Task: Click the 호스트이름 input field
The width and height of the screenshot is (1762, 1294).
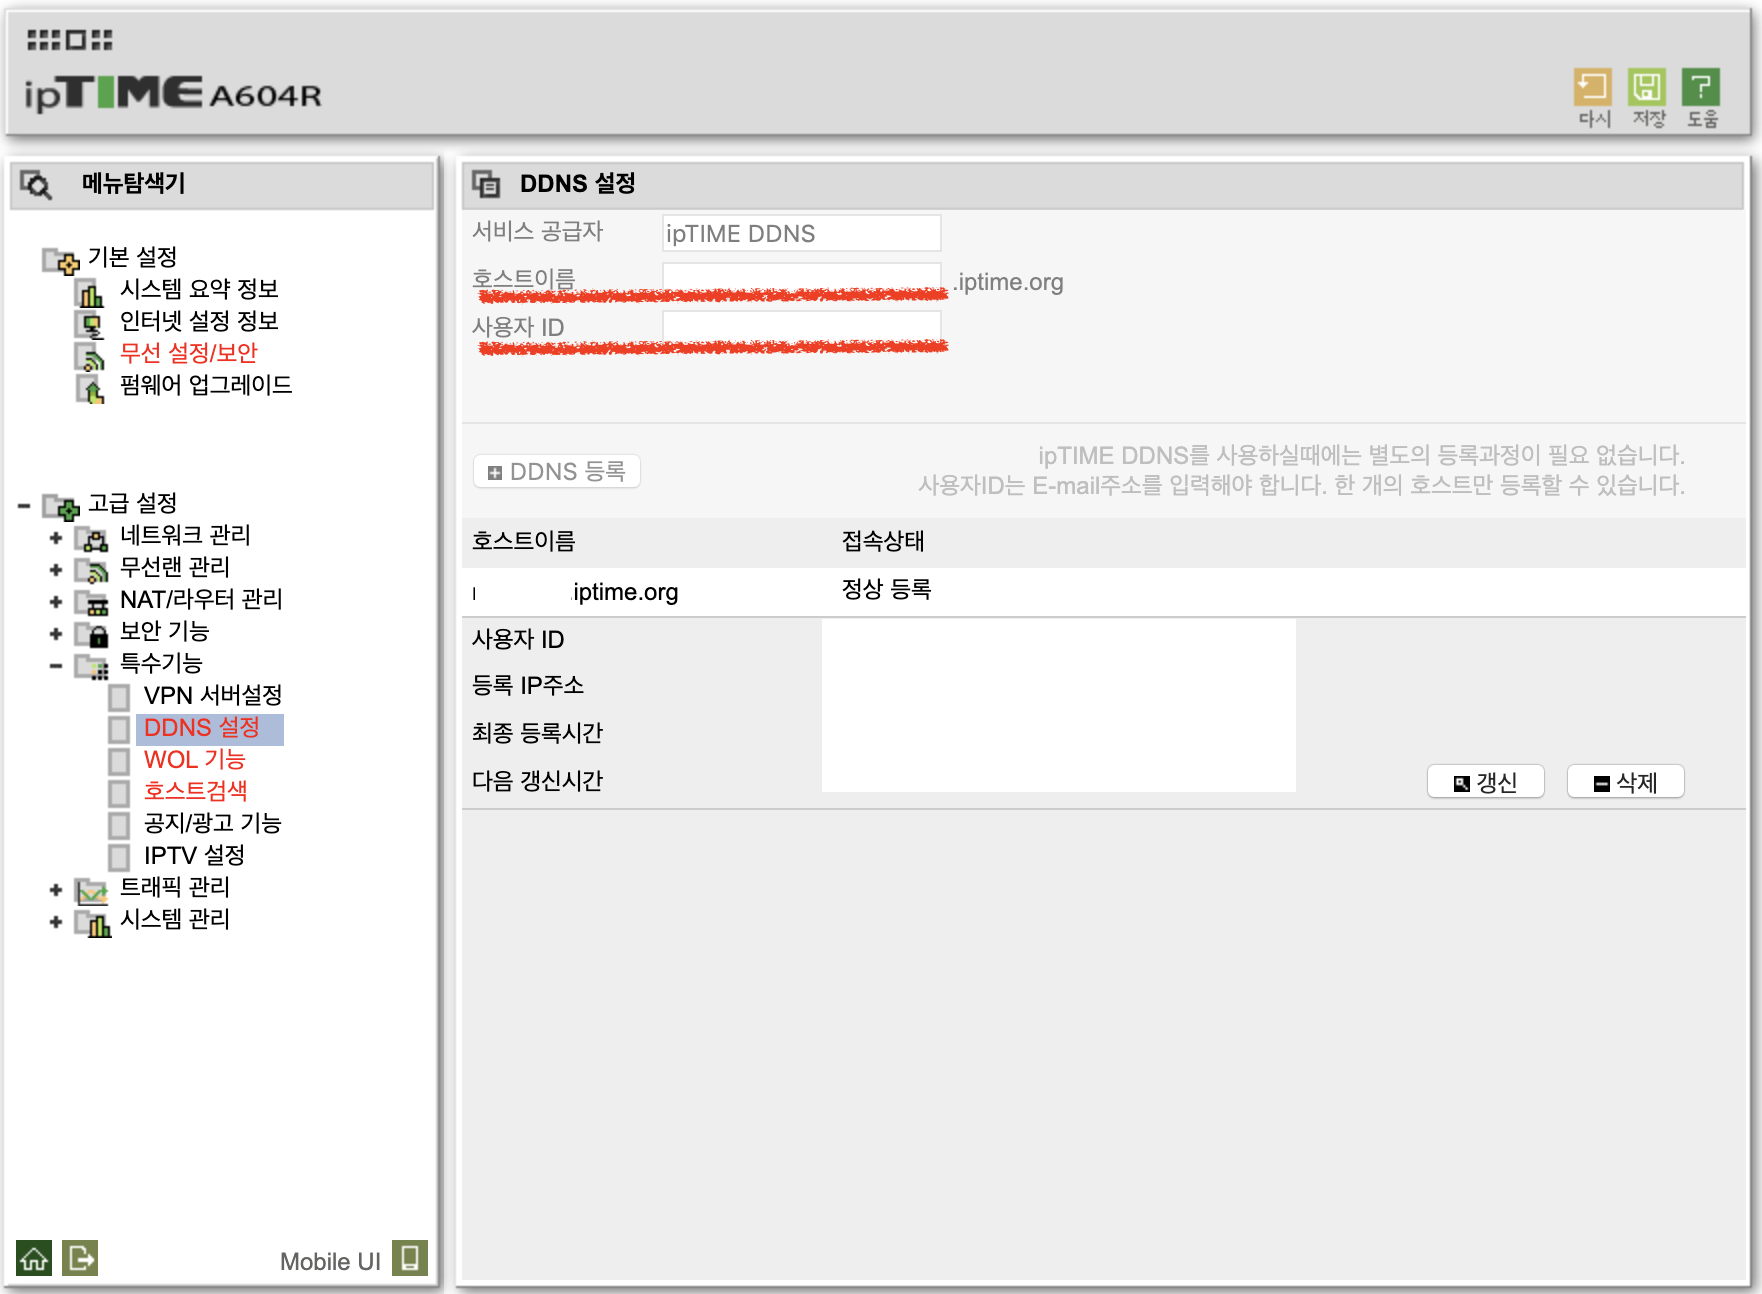Action: pos(801,279)
